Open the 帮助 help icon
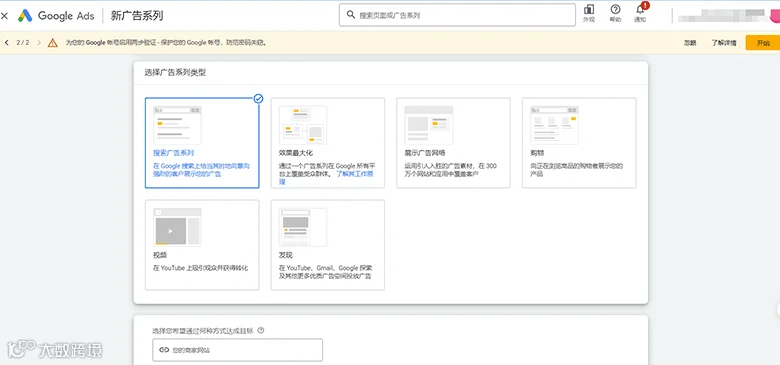 pos(615,13)
